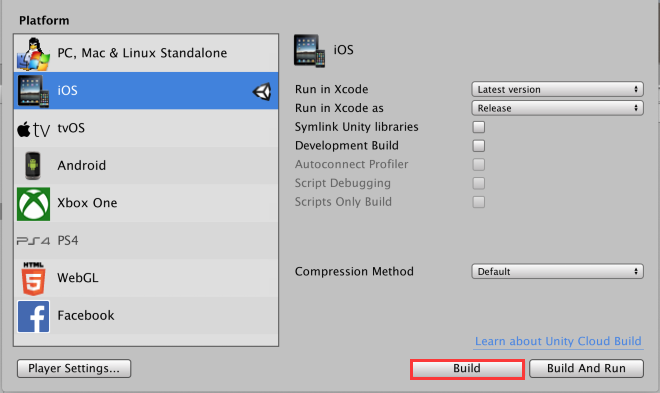Viewport: 660px width, 393px height.
Task: Check the Autoconnect Profiler box
Action: pos(479,165)
